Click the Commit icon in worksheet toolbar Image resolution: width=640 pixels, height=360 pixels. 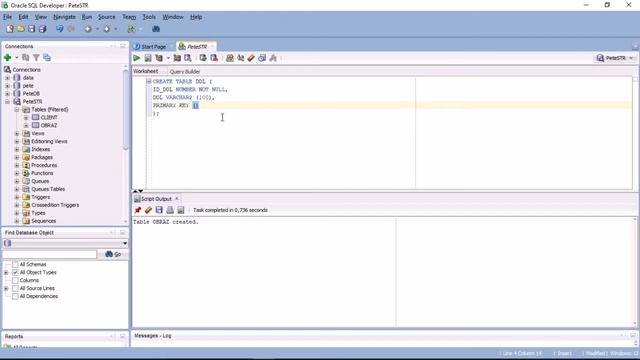pyautogui.click(x=203, y=58)
